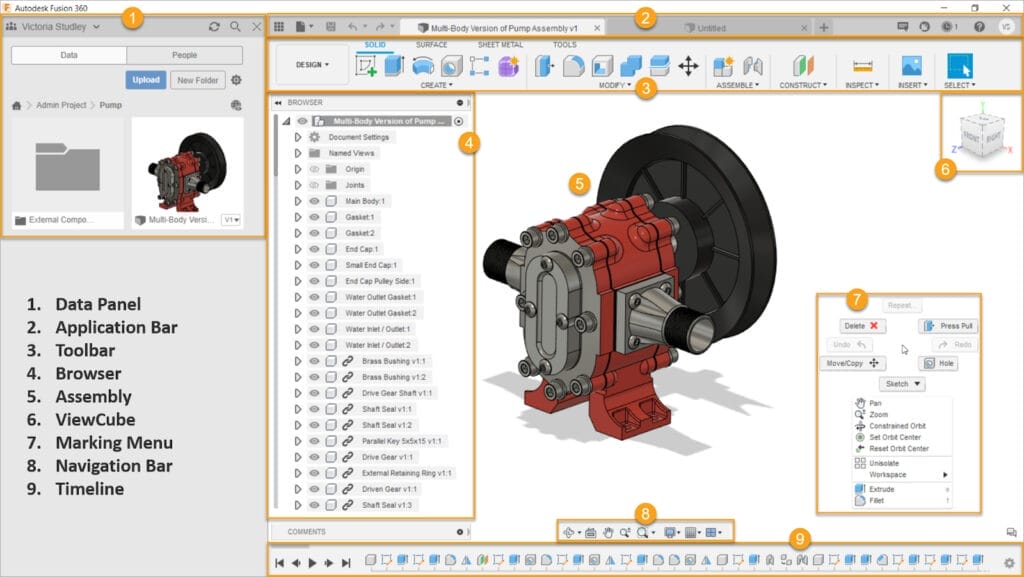Select the Move/Copy arrows icon in the toolbar

click(x=688, y=66)
